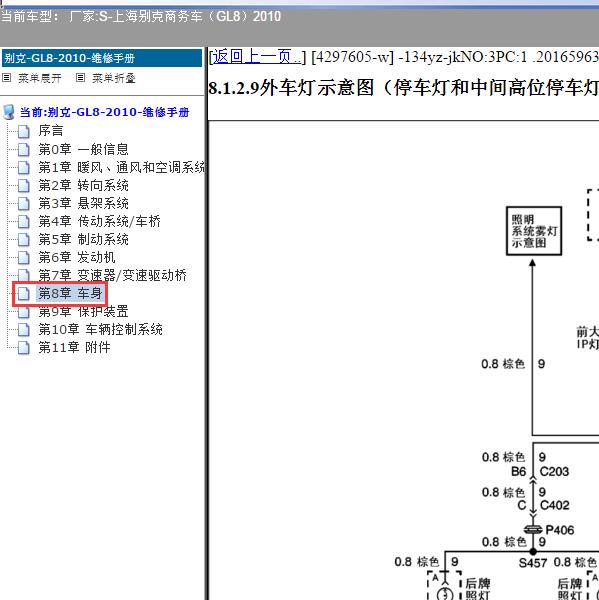Open 第7章 变速器/变速驱动桥
The image size is (599, 600).
pyautogui.click(x=113, y=275)
